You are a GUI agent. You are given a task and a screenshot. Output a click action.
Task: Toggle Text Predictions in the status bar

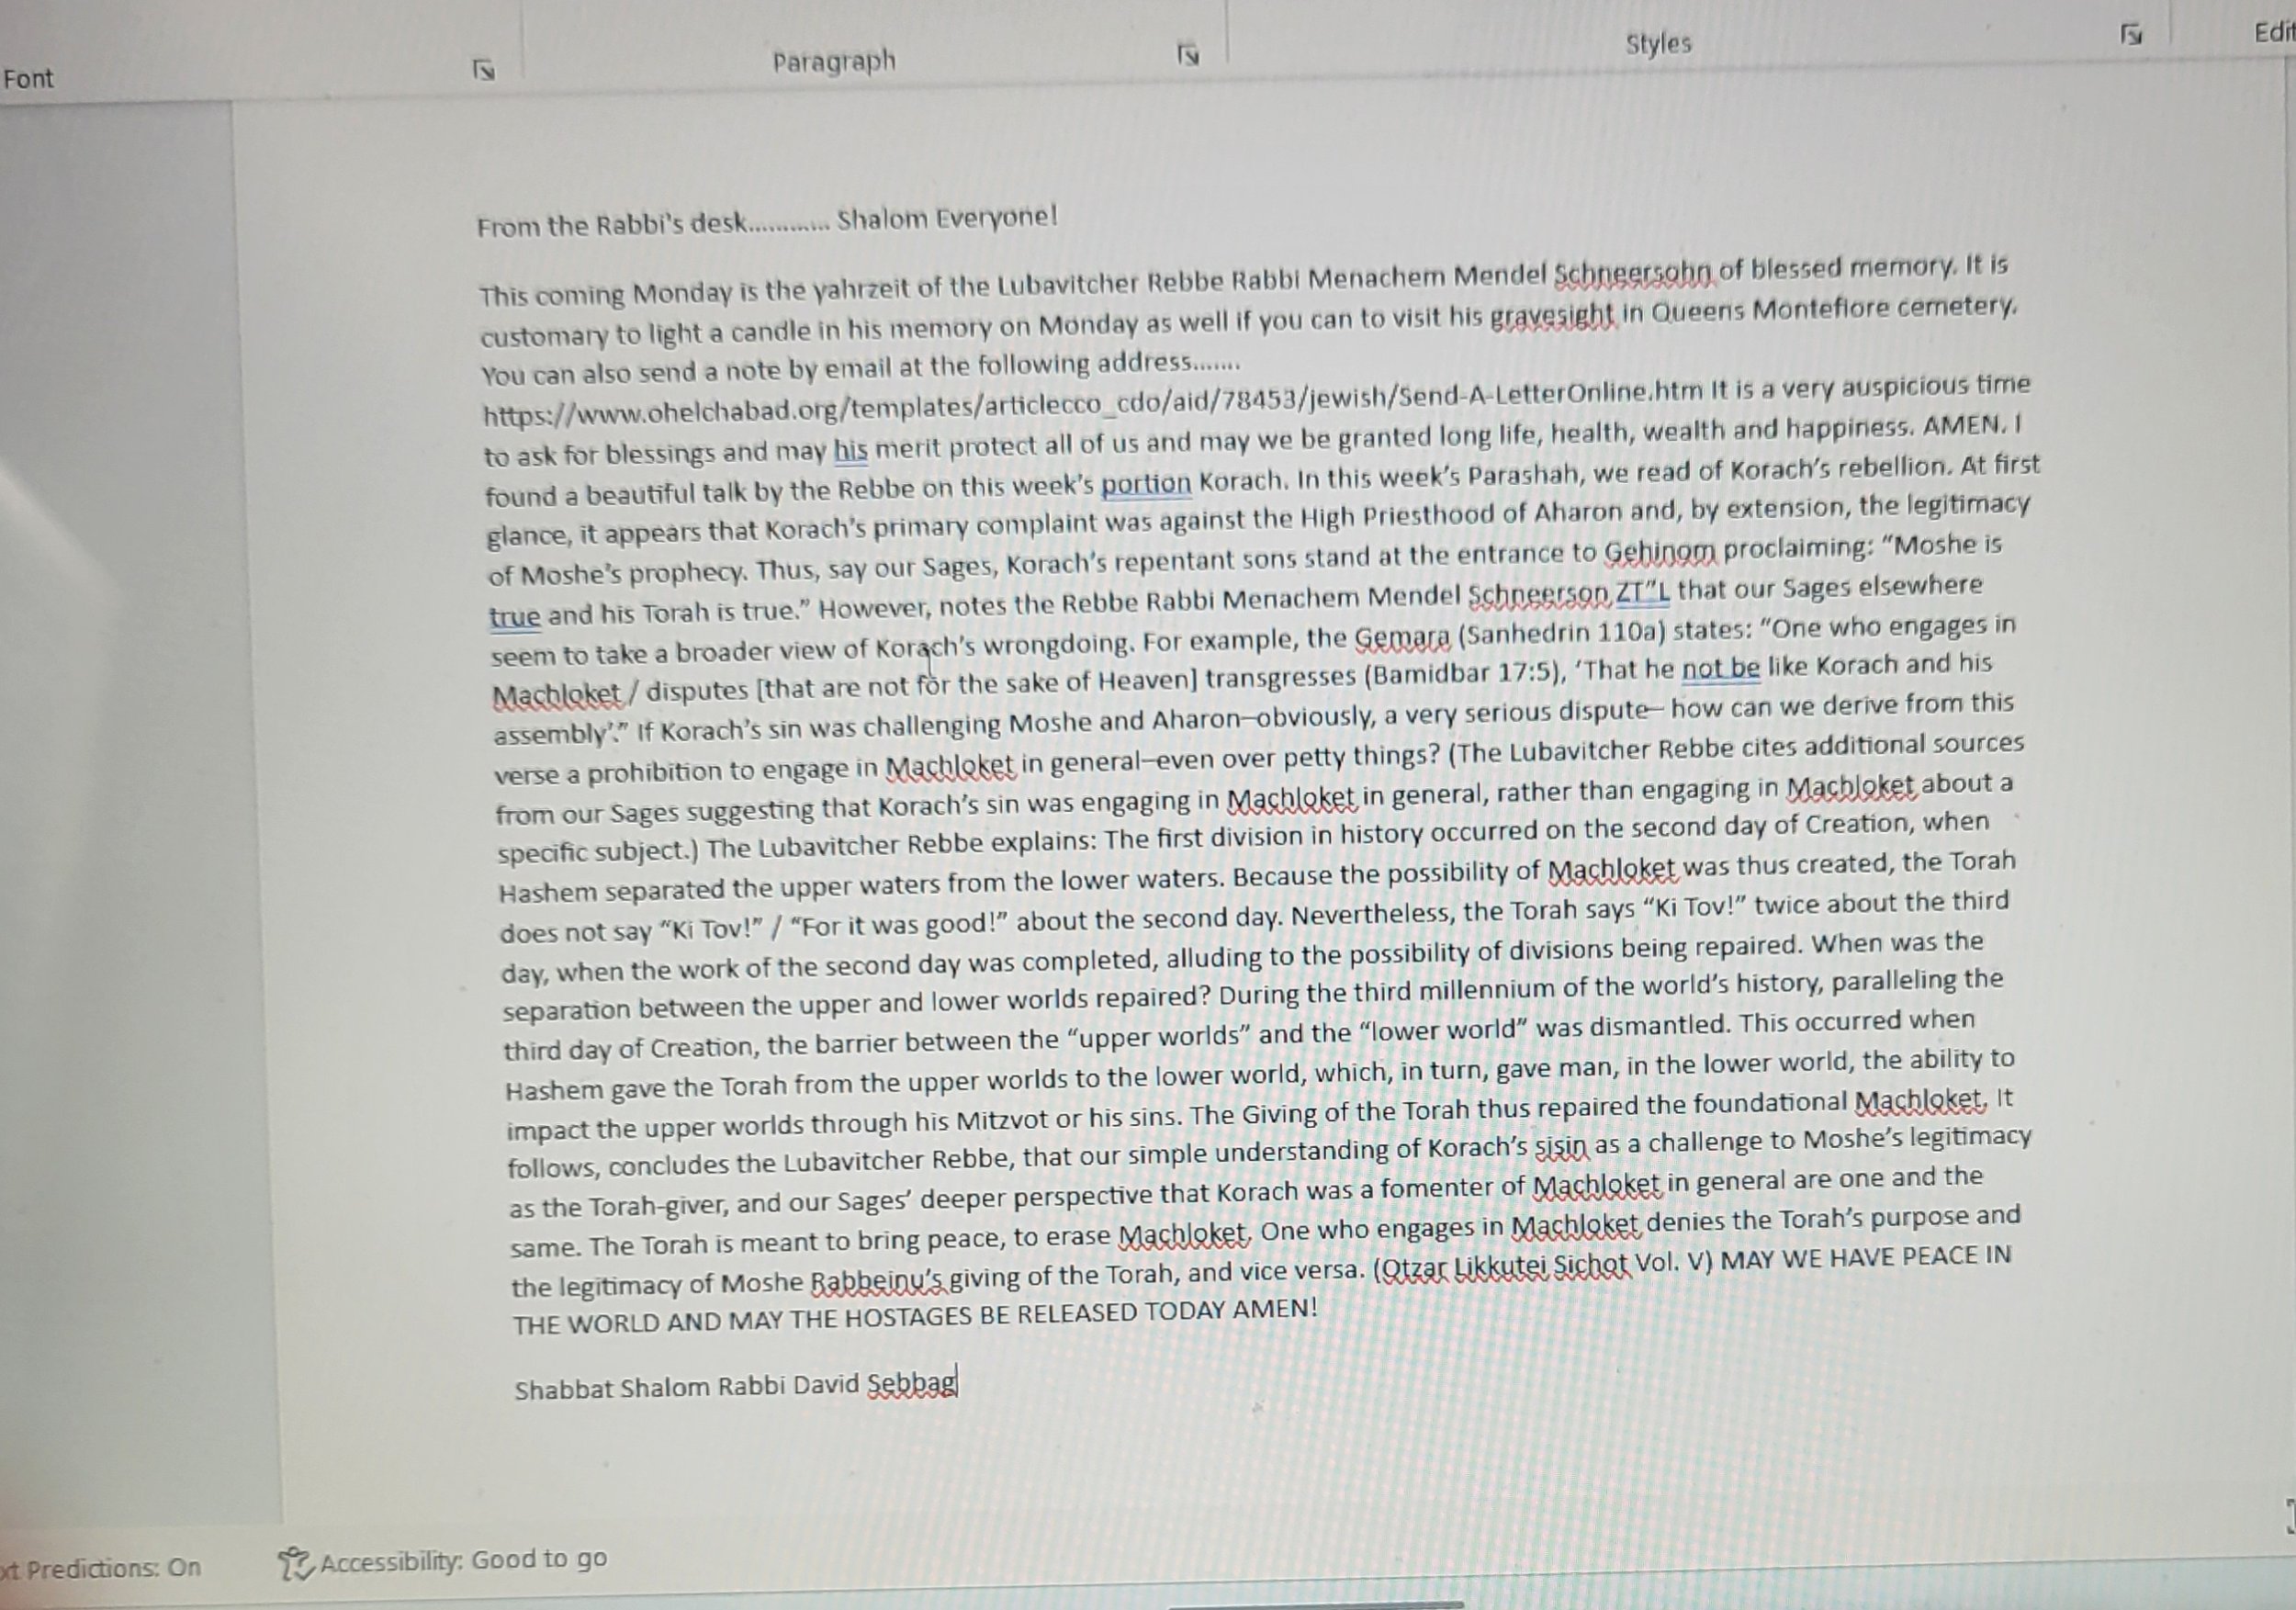tap(100, 1567)
